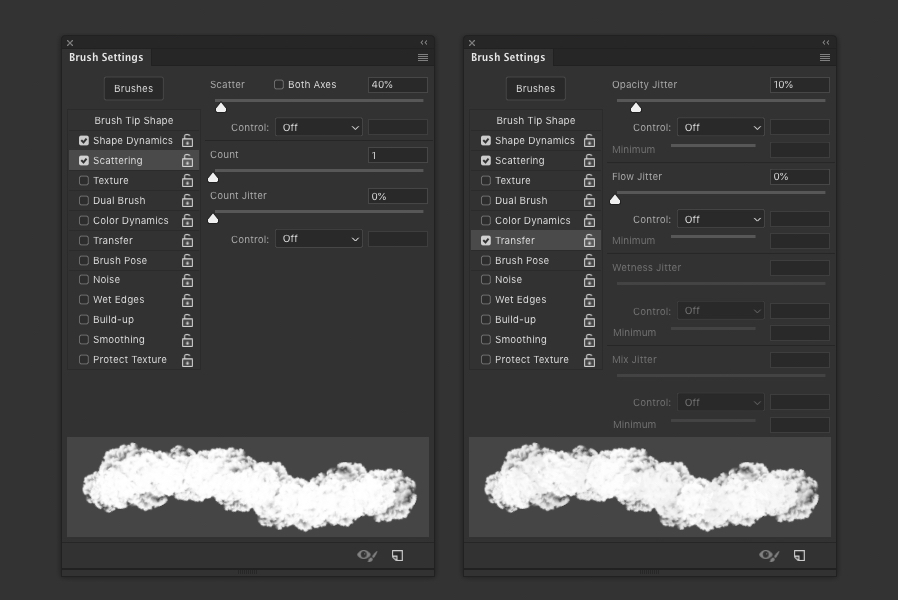Click Dual Brush lock icon in left panel
The width and height of the screenshot is (898, 600).
click(187, 200)
